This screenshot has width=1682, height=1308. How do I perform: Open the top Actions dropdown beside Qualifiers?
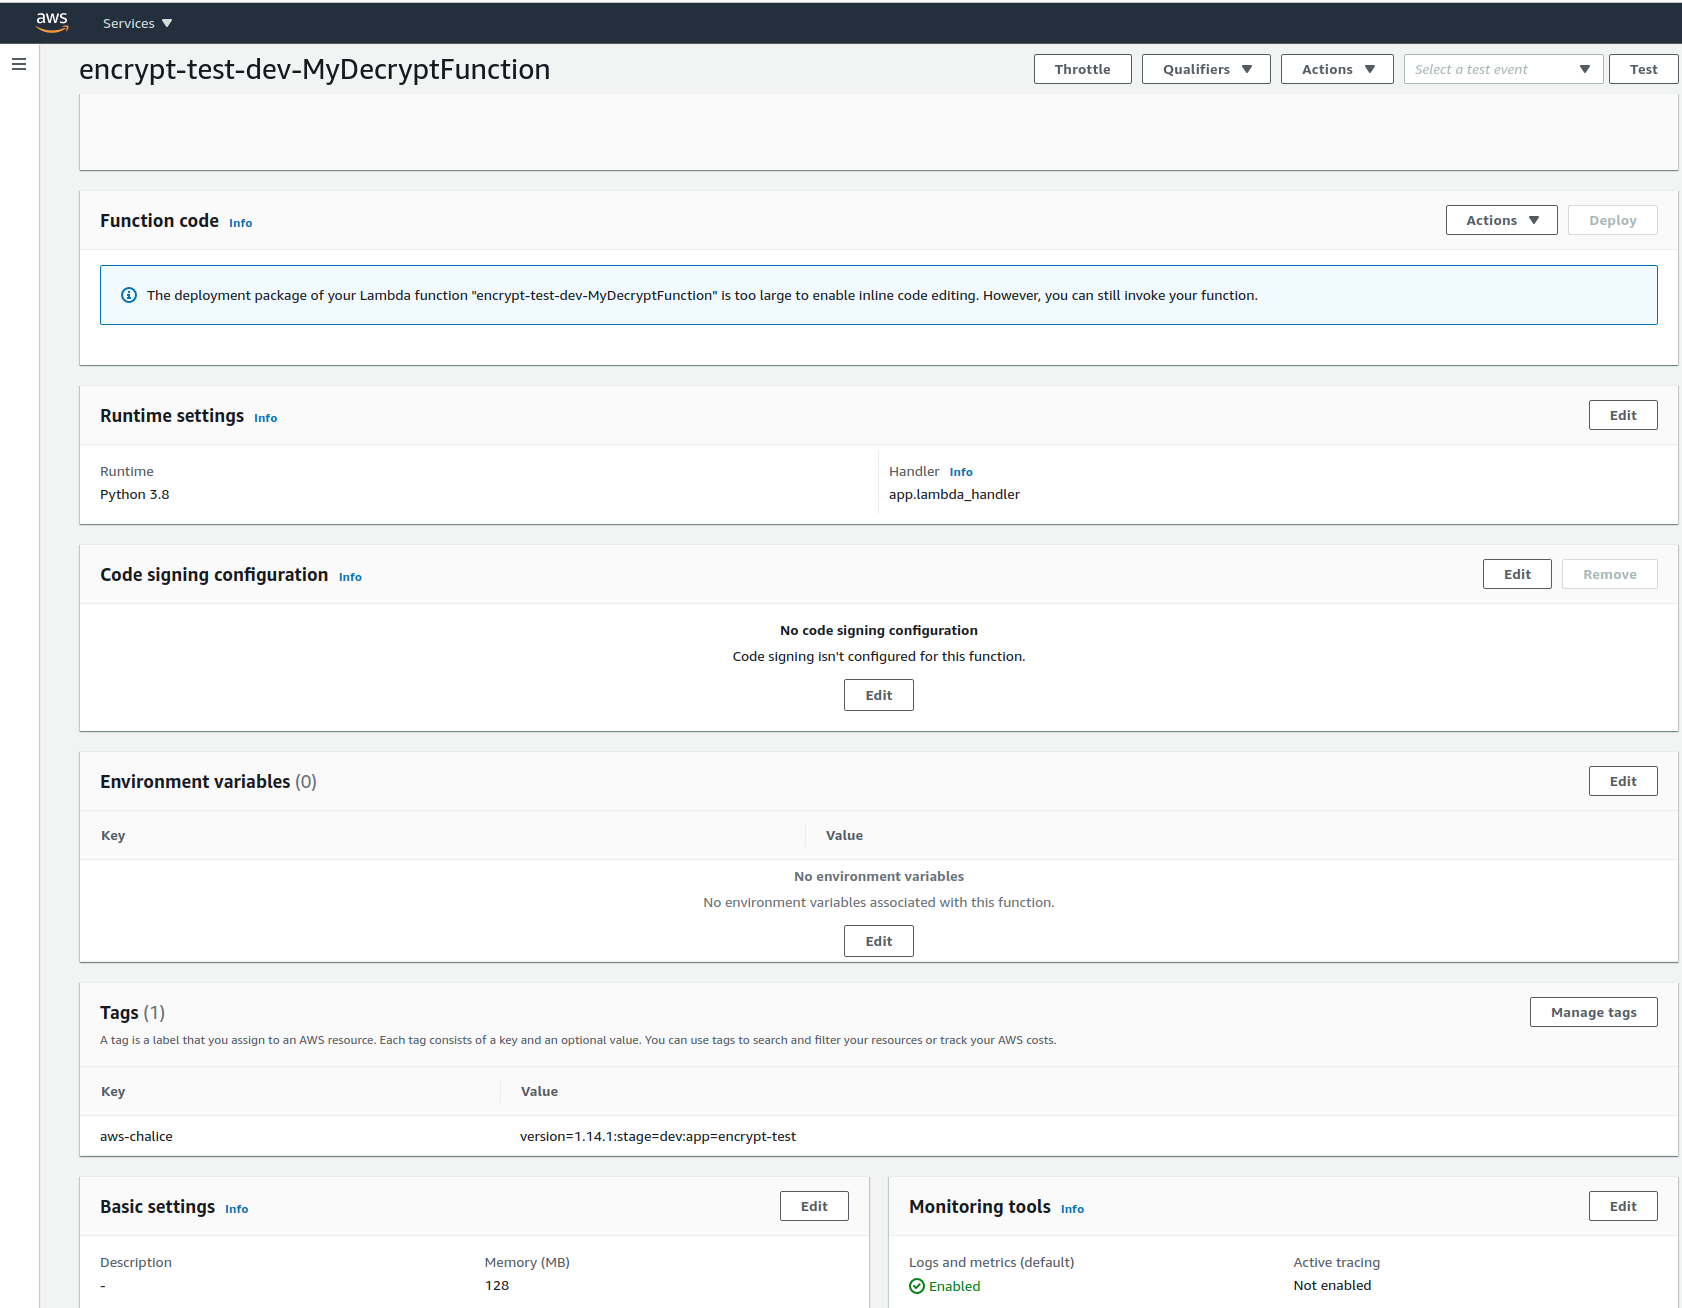(1336, 69)
